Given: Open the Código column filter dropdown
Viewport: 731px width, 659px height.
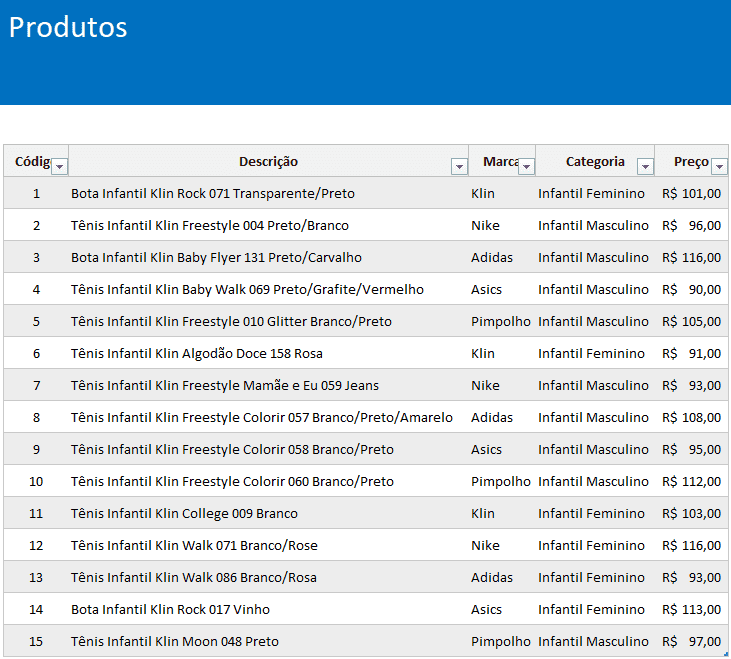Looking at the screenshot, I should point(60,166).
